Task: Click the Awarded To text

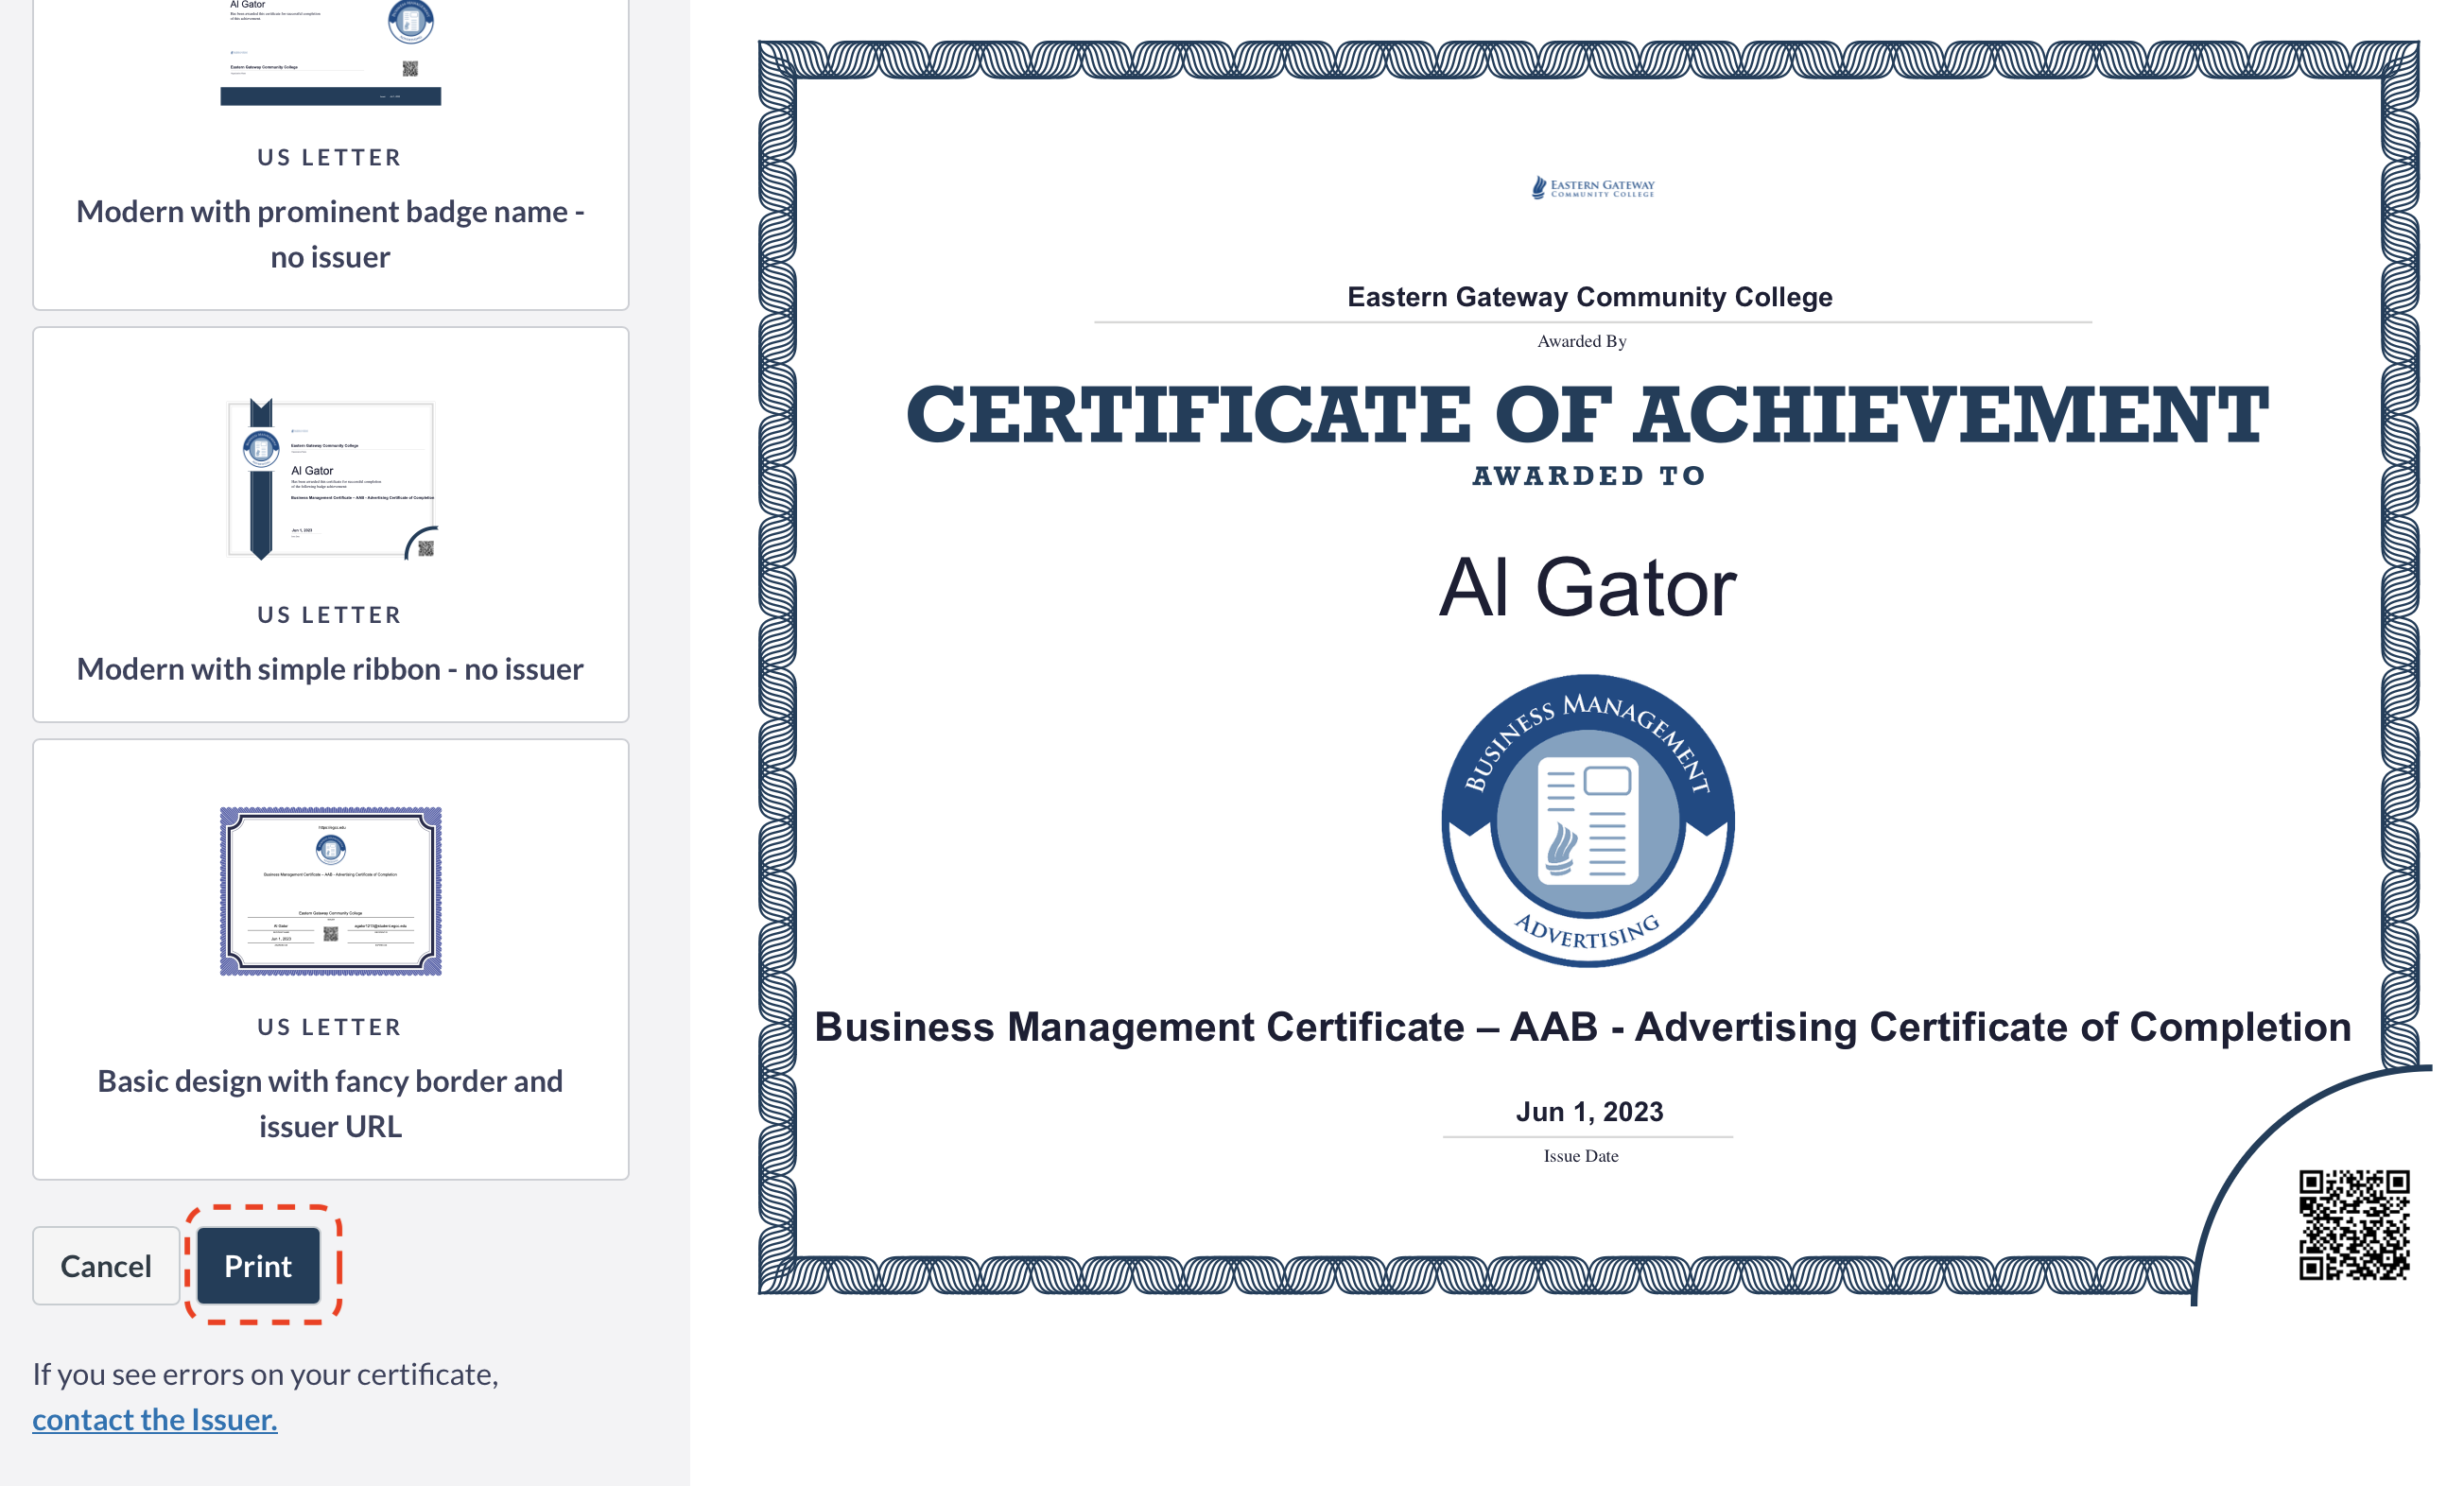Action: [1588, 476]
